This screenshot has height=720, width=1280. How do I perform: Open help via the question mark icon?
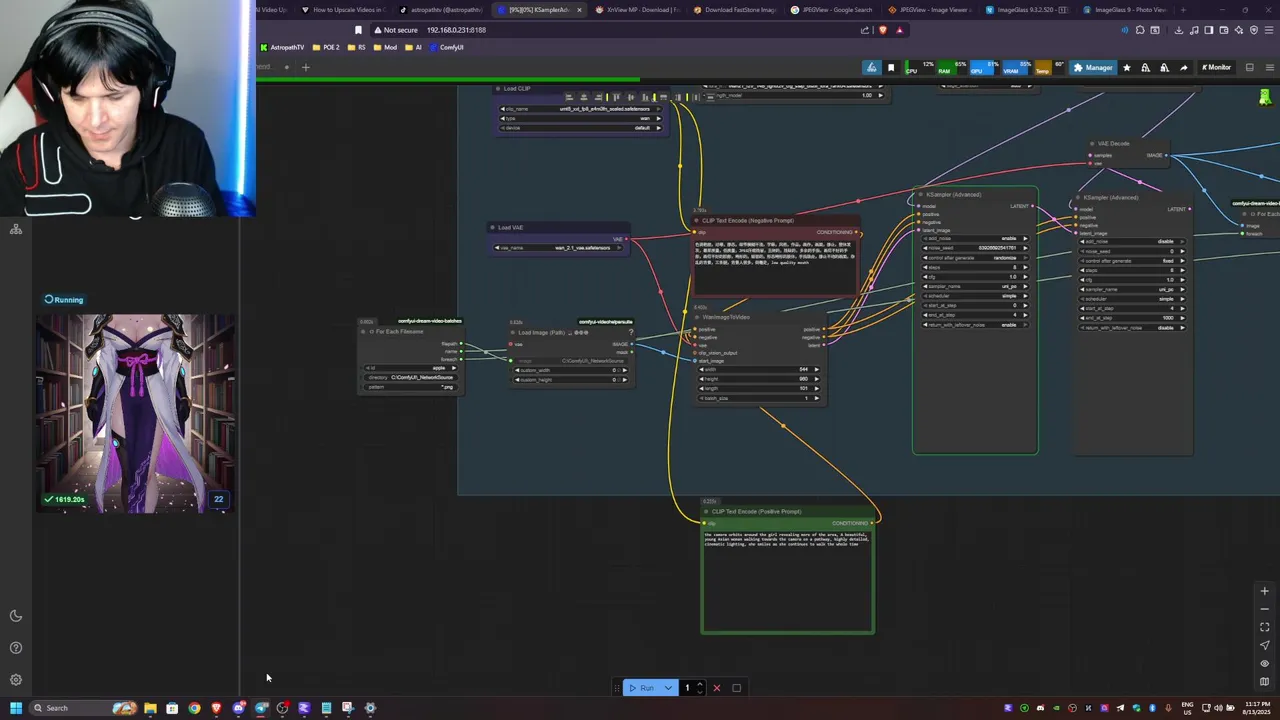pos(16,648)
